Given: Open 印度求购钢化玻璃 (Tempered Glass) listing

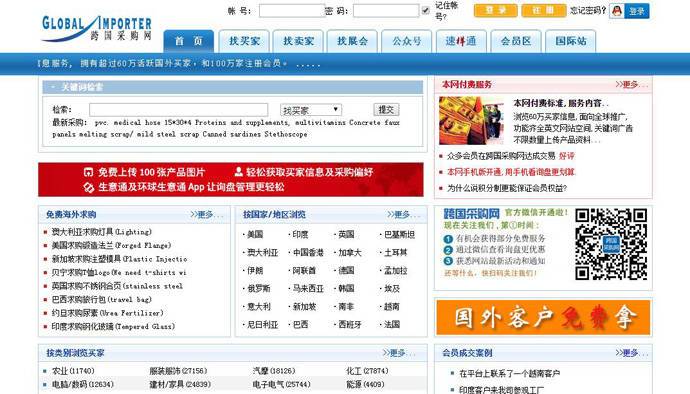Looking at the screenshot, I should [113, 327].
